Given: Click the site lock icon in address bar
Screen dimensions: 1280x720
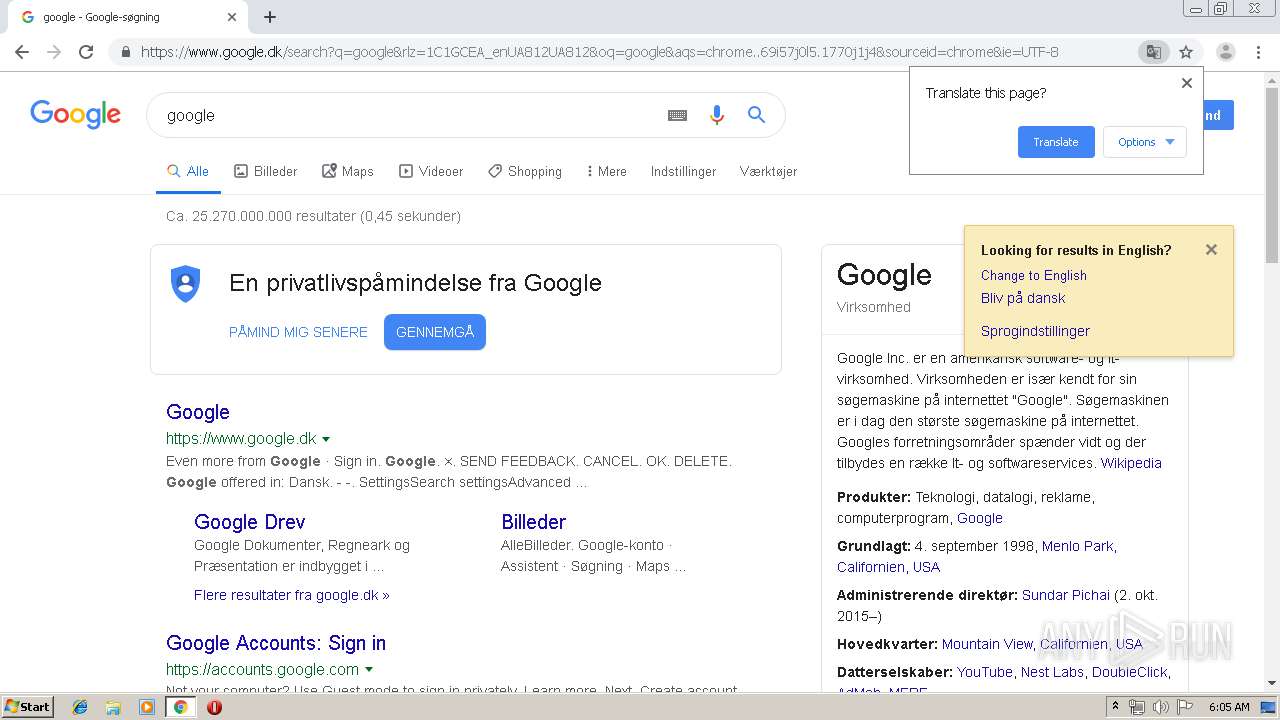Looking at the screenshot, I should coord(126,52).
